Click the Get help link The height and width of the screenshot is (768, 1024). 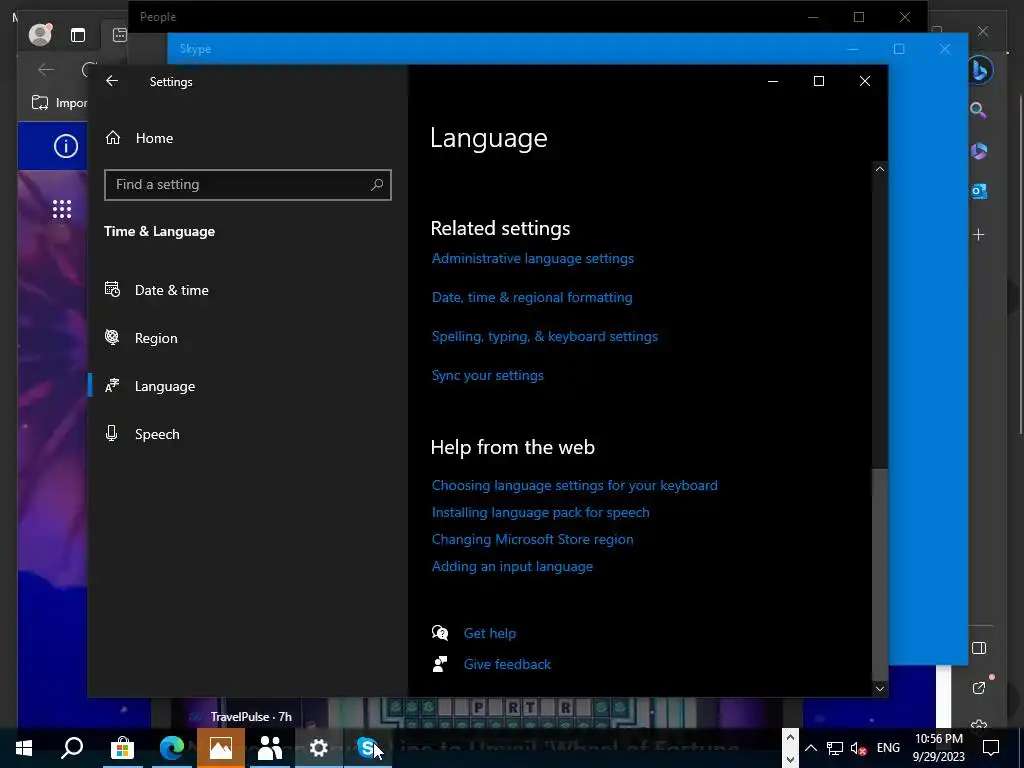[x=490, y=633]
